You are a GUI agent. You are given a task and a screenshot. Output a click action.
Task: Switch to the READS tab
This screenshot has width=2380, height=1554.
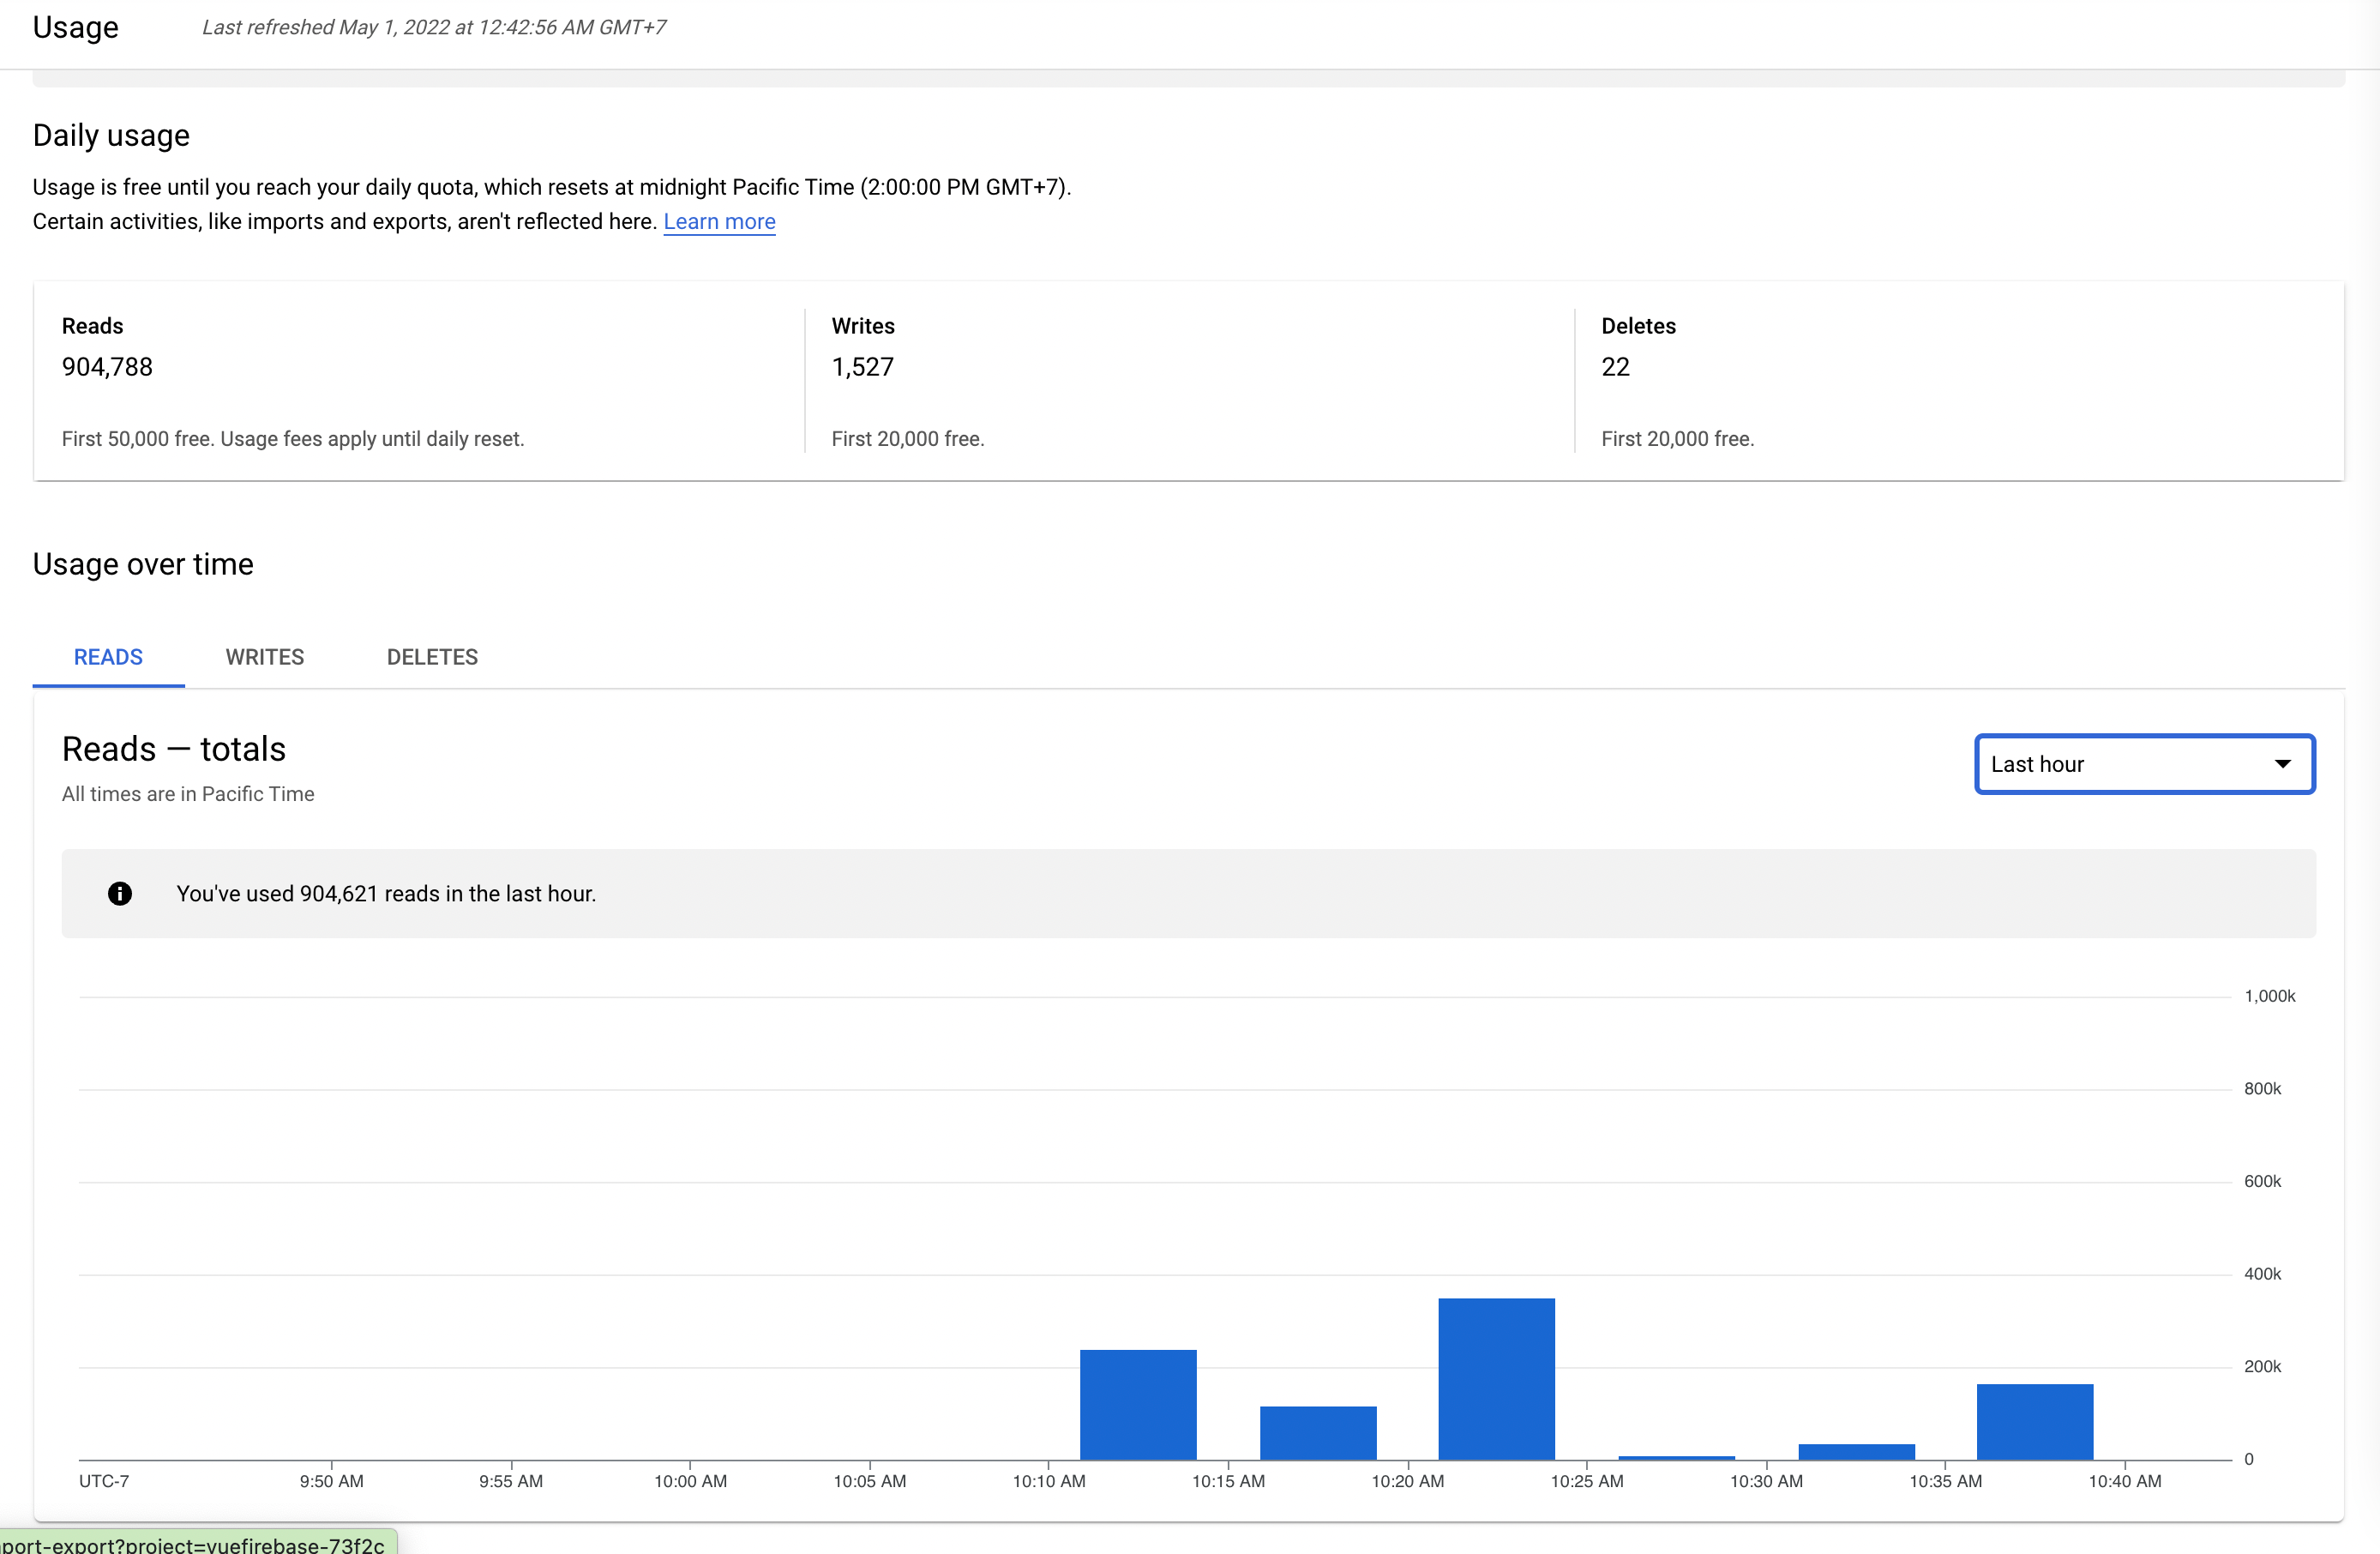click(108, 657)
